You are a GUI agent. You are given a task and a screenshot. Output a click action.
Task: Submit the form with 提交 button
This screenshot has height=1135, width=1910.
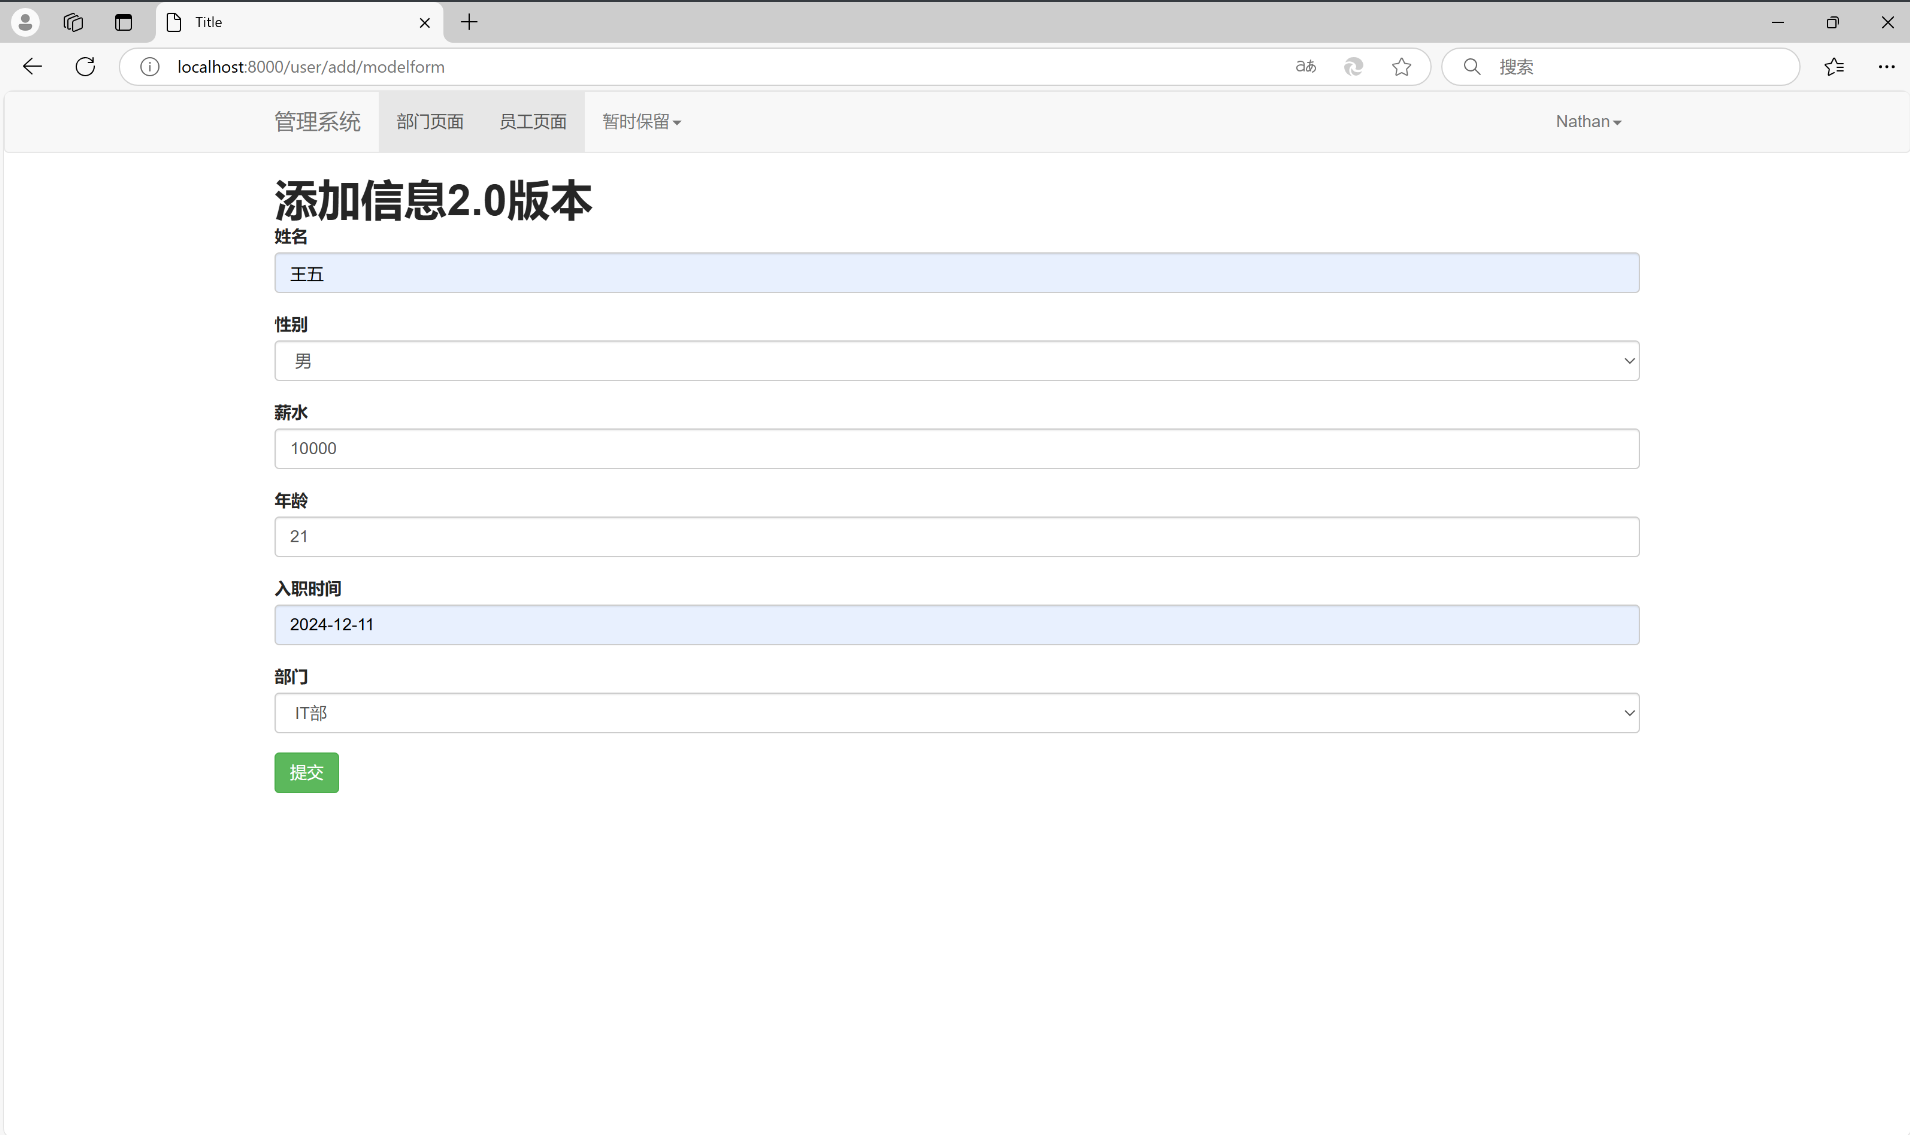point(307,773)
